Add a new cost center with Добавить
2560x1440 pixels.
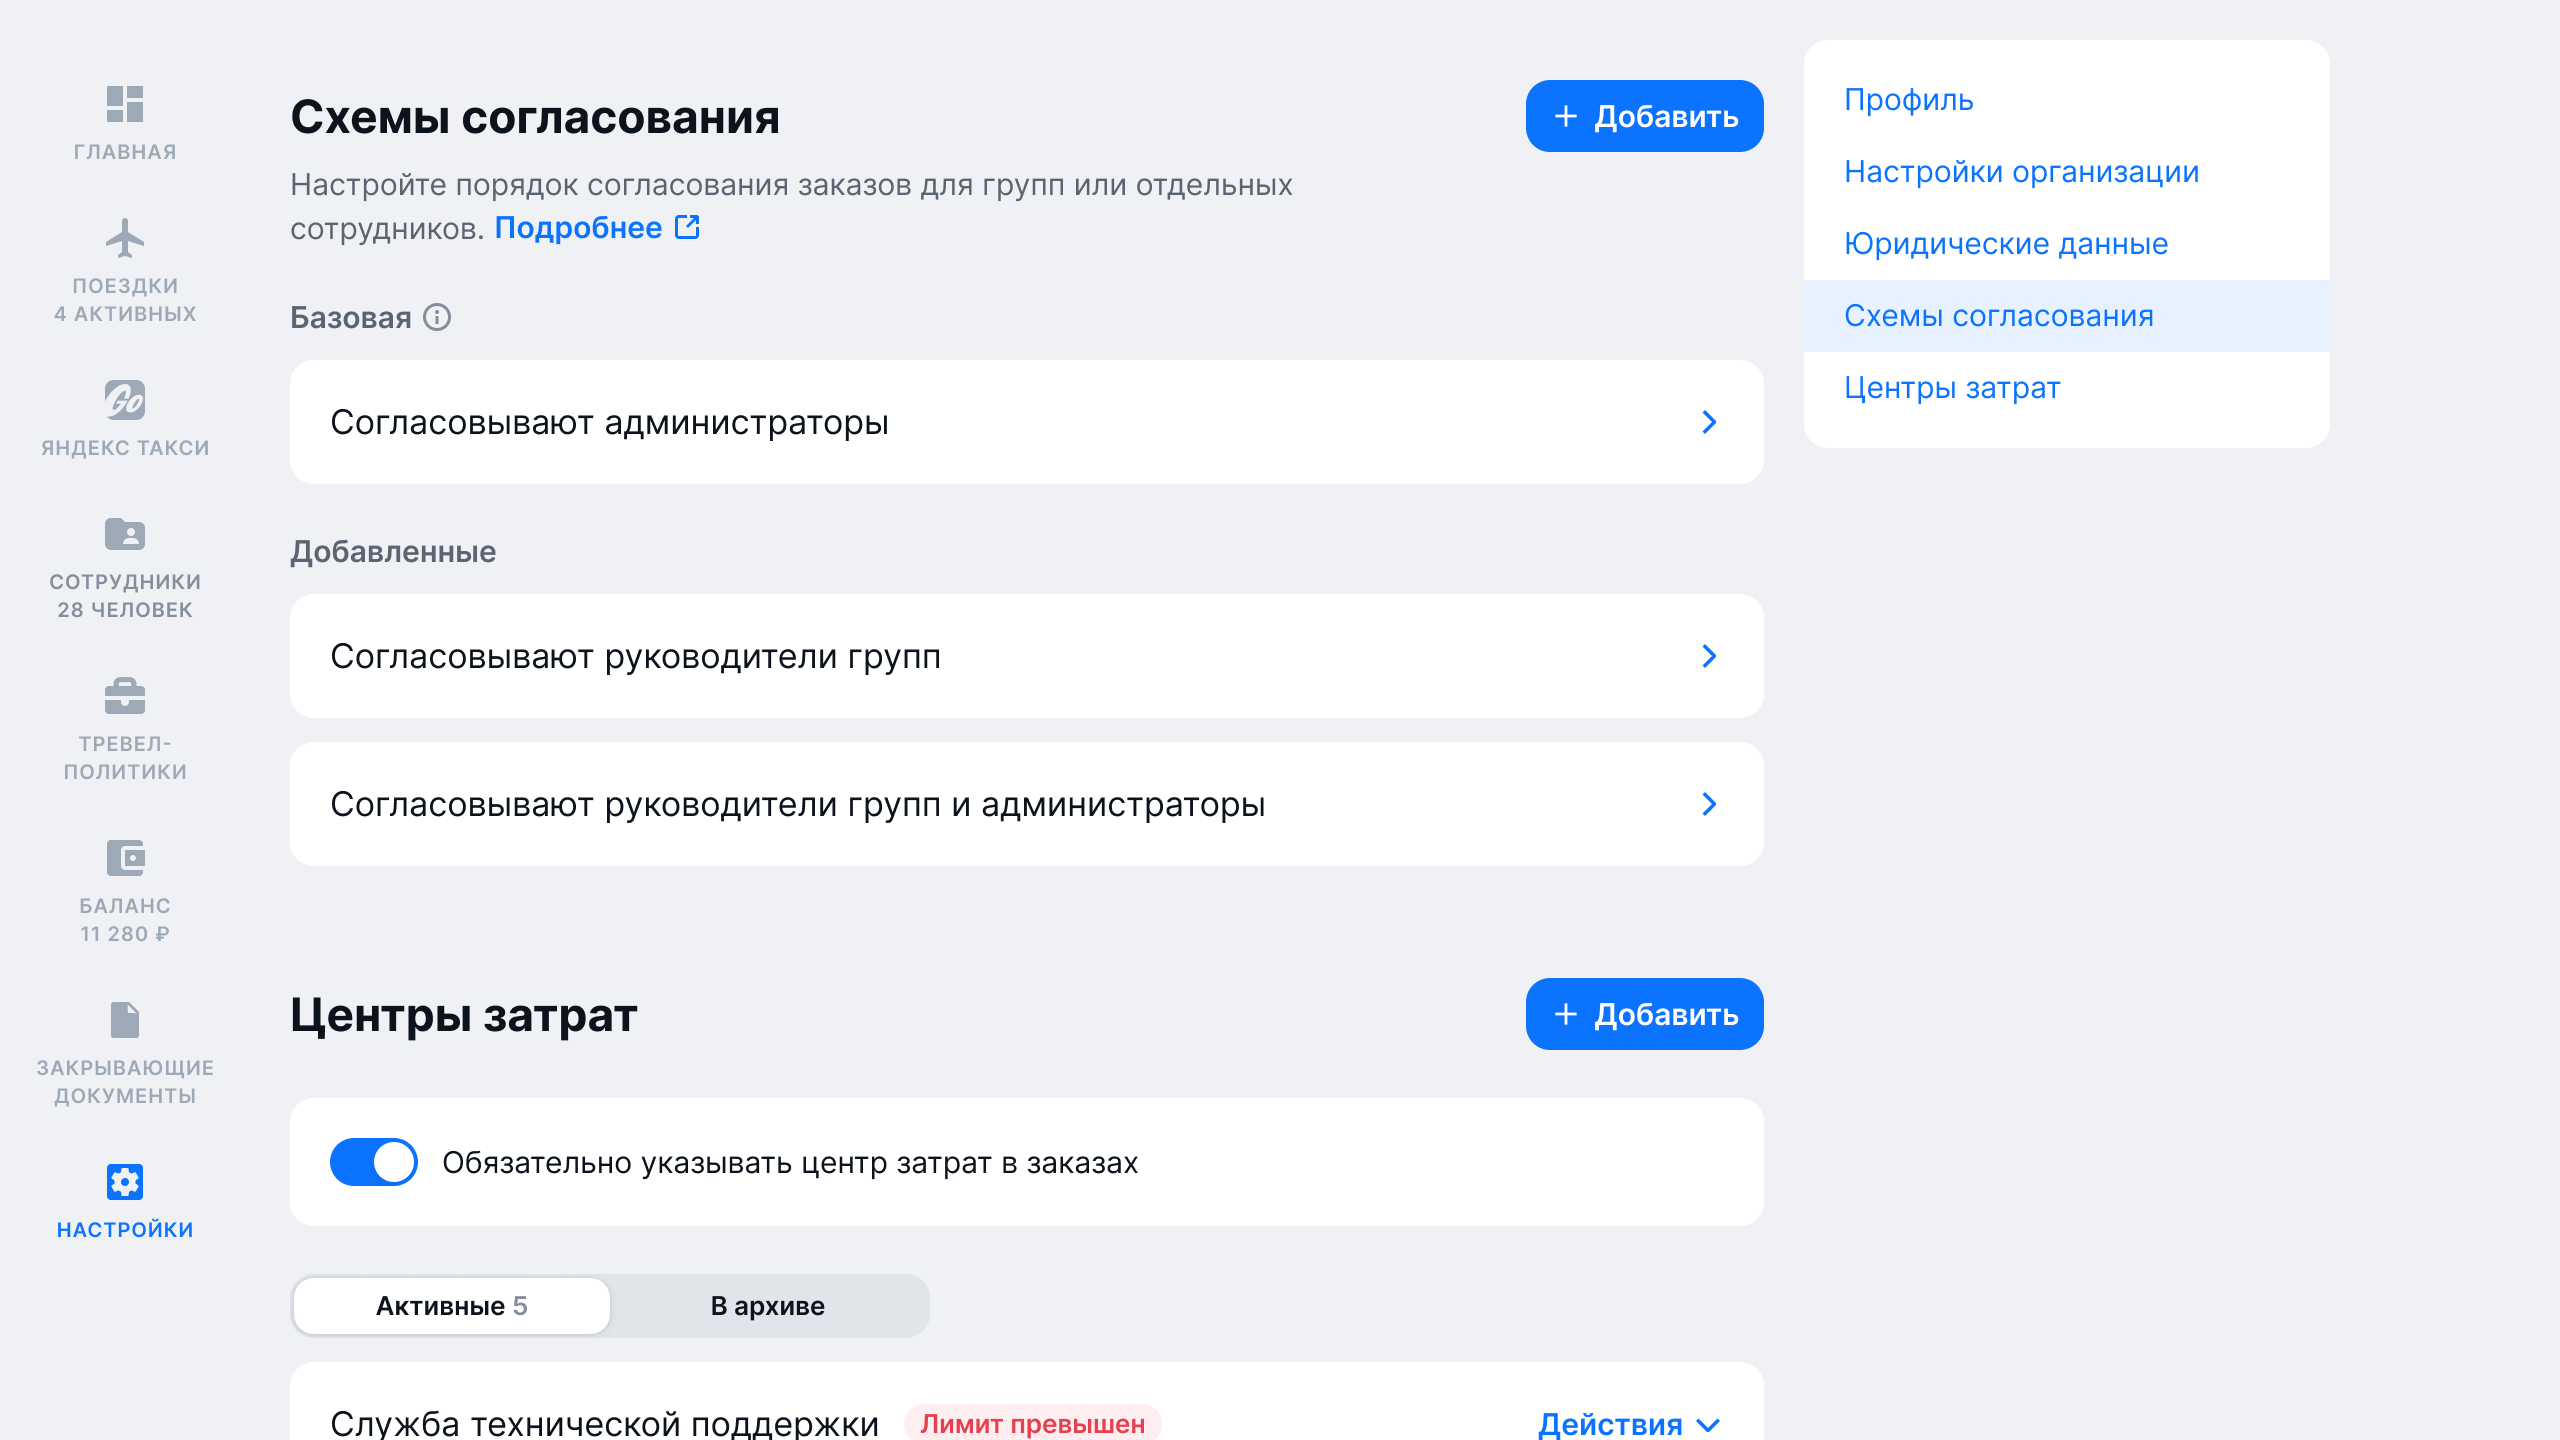click(1644, 1014)
